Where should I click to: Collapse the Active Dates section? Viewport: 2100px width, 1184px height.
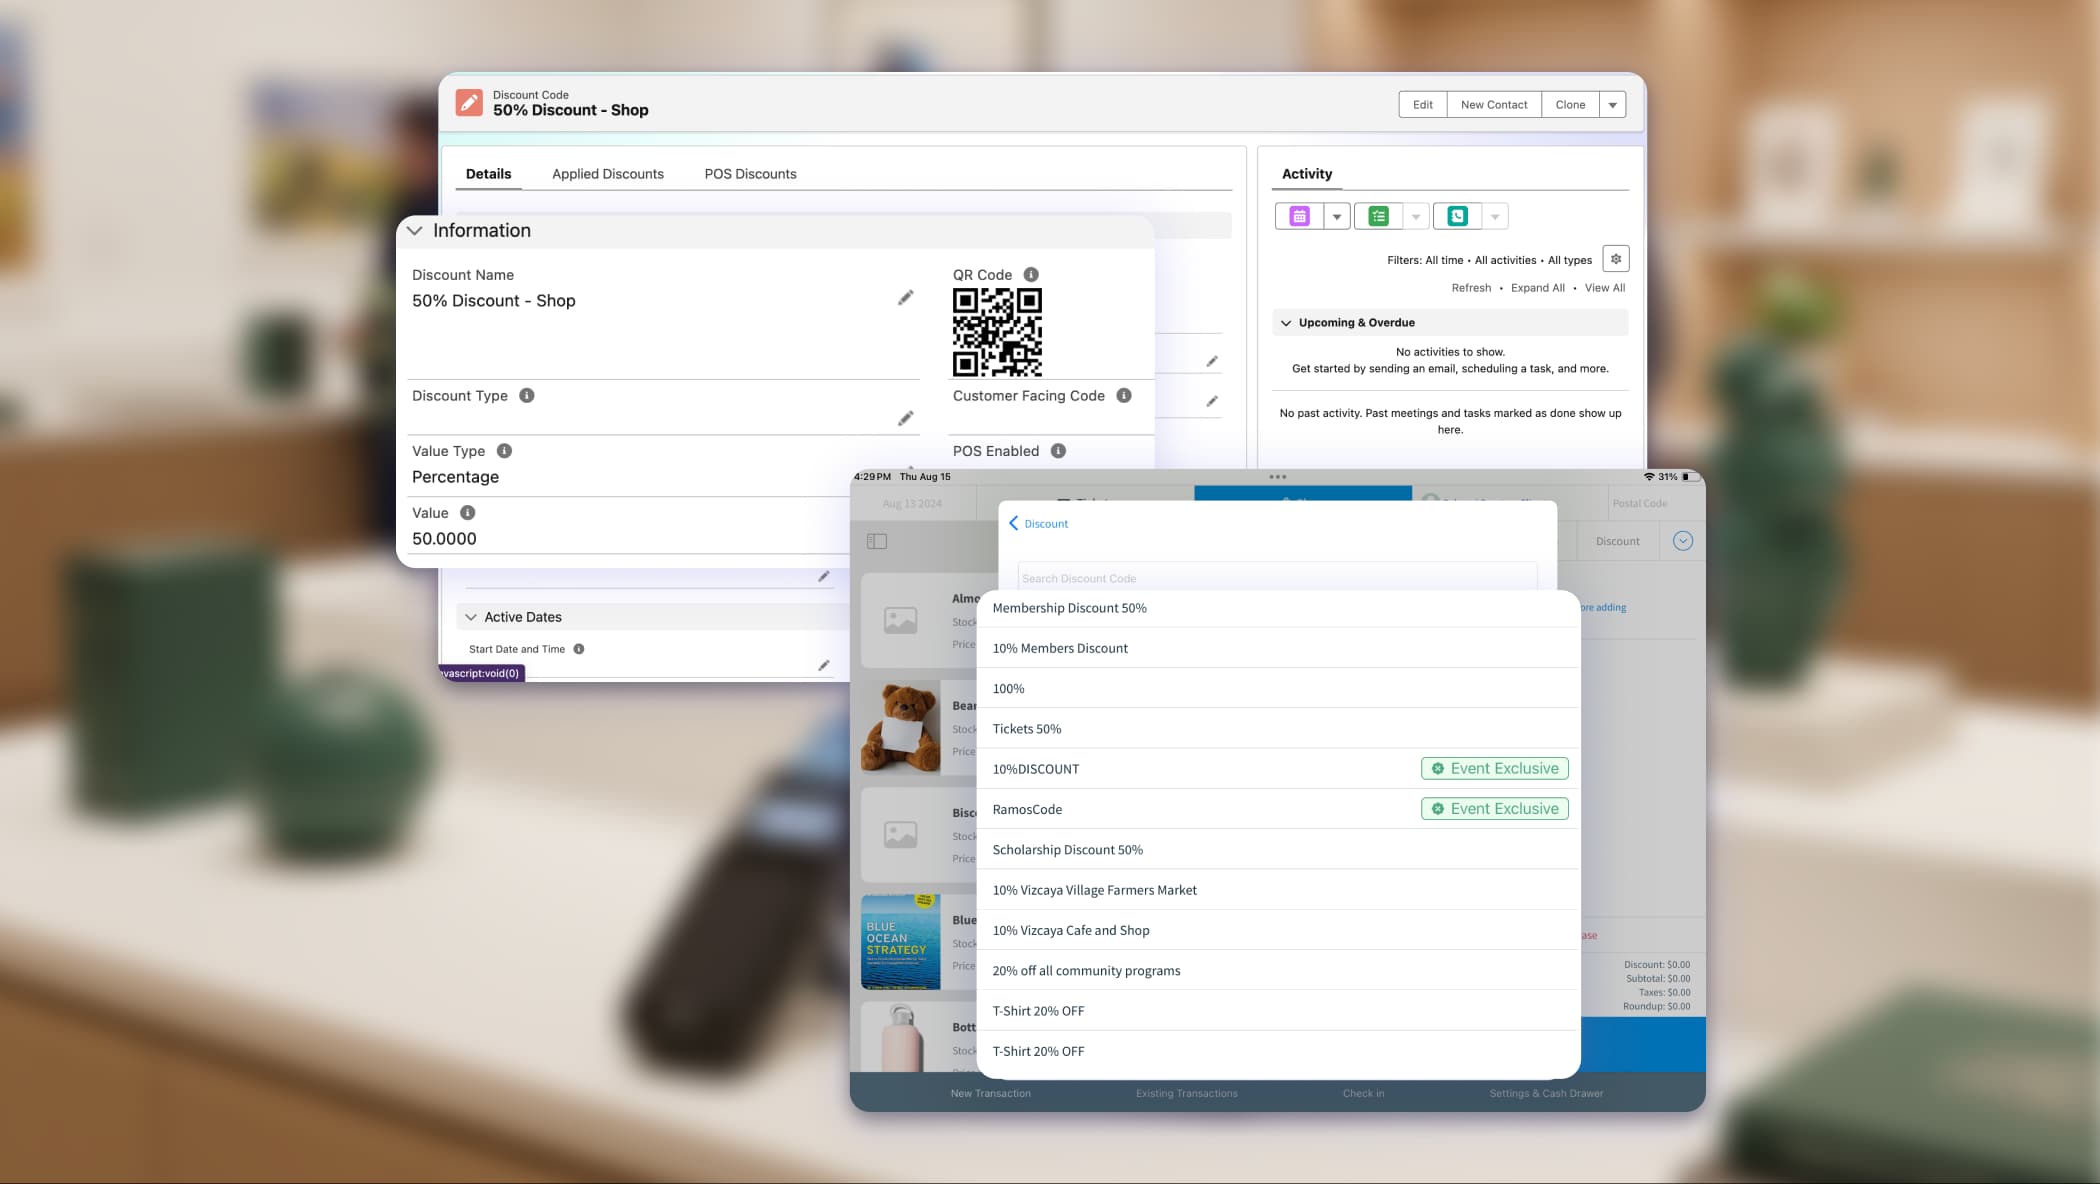[470, 616]
